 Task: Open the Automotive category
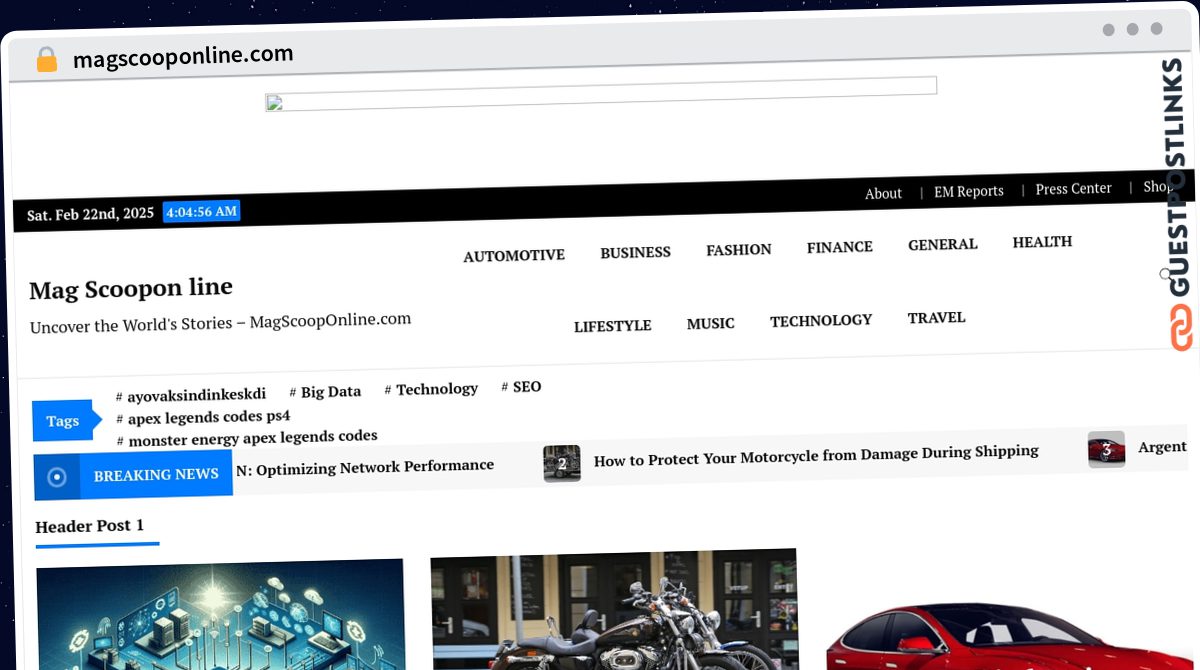click(514, 256)
